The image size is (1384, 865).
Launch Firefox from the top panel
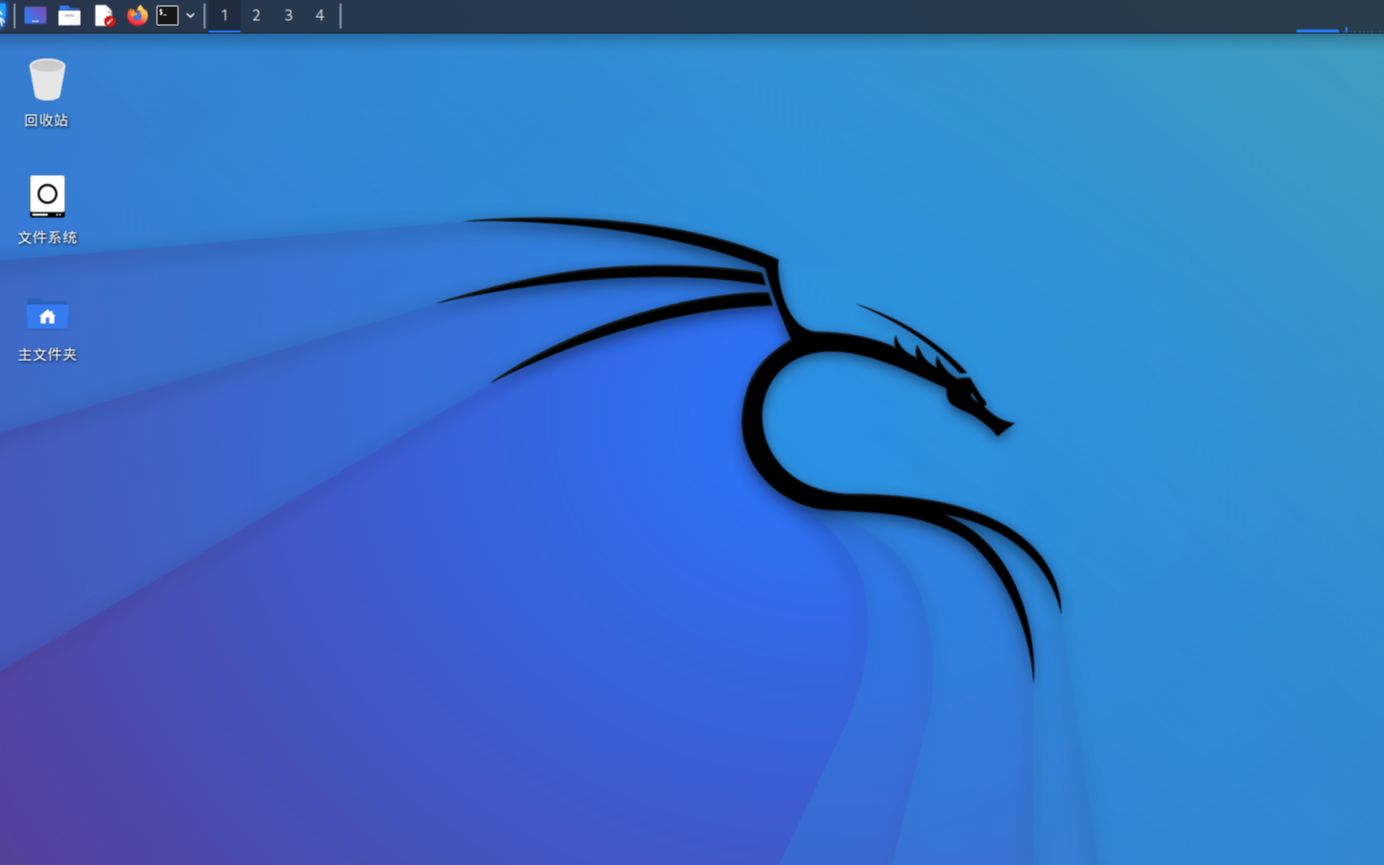pyautogui.click(x=137, y=15)
